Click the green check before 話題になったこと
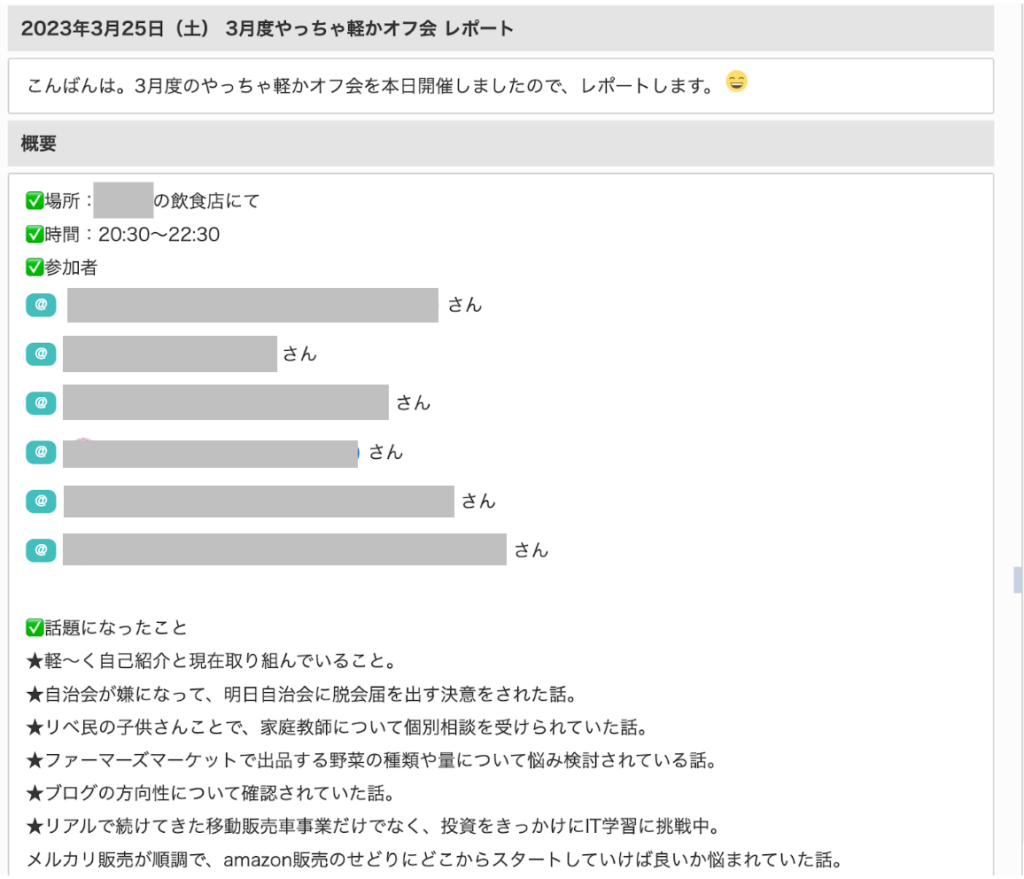Viewport: 1024px width, 879px height. click(35, 628)
